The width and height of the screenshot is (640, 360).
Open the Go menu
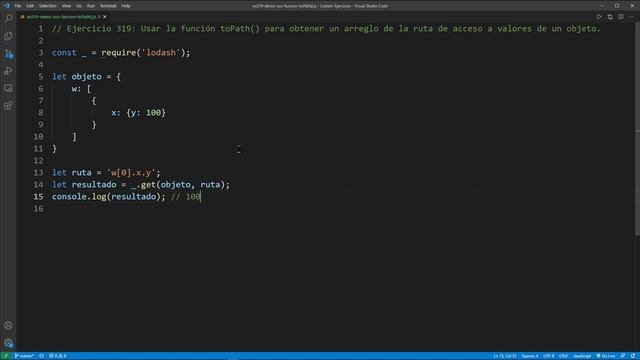(79, 6)
